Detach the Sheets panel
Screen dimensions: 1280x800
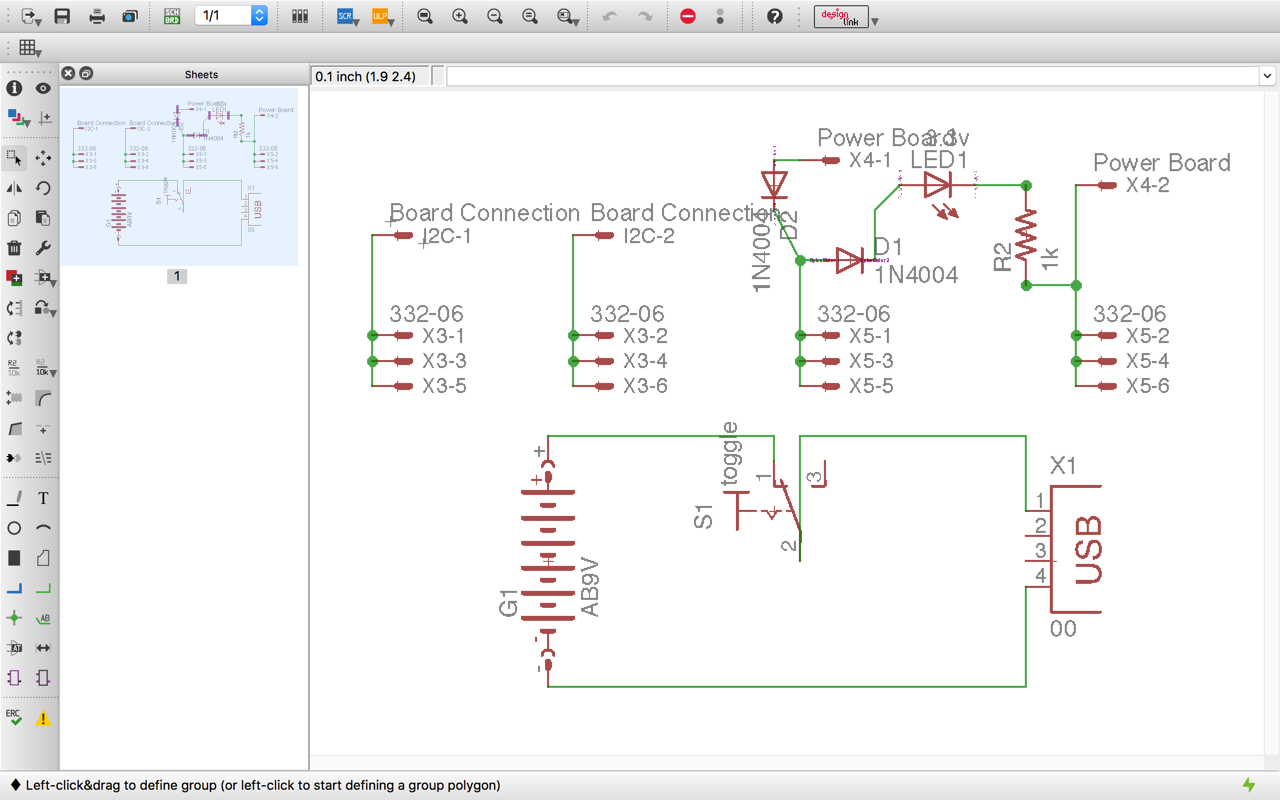[x=86, y=74]
